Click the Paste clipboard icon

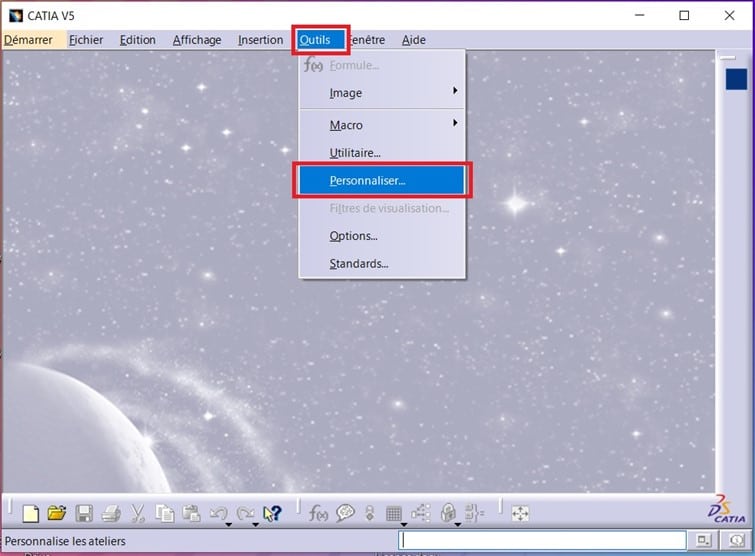click(x=191, y=513)
